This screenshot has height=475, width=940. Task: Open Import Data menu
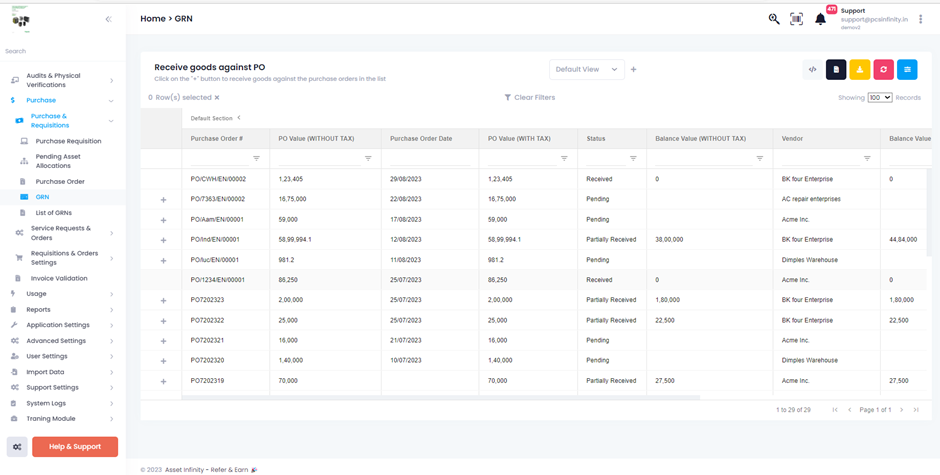point(63,372)
